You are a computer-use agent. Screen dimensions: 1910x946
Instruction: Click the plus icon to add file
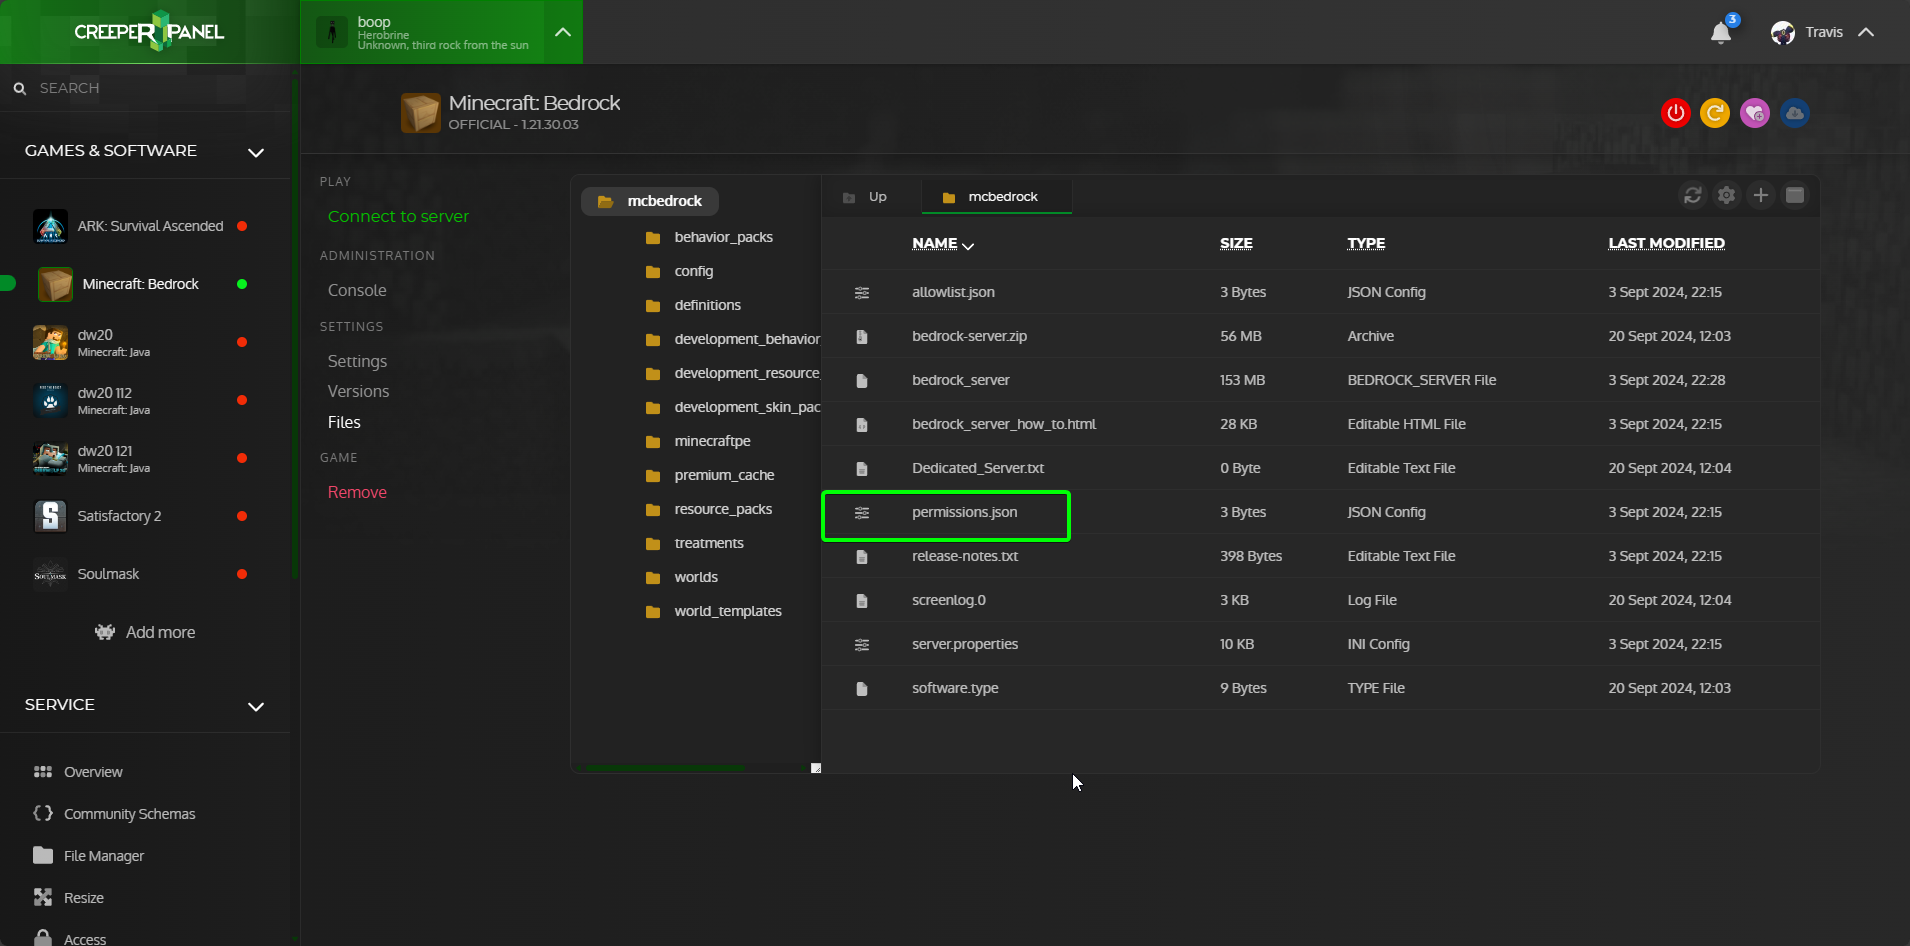point(1761,195)
